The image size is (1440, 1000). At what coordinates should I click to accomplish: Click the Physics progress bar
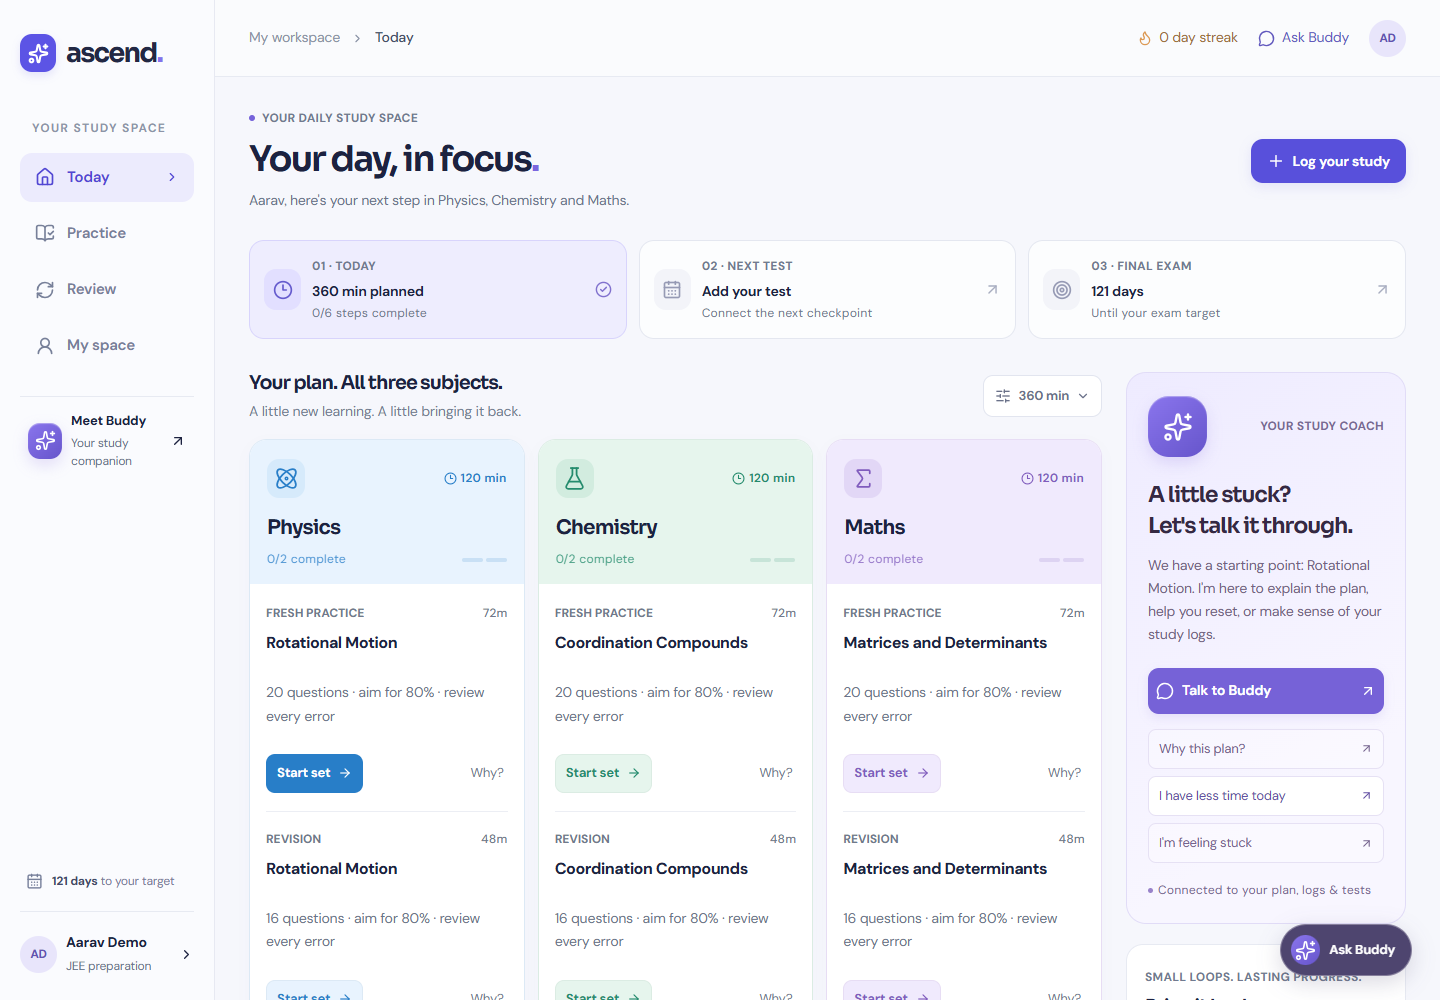point(484,560)
